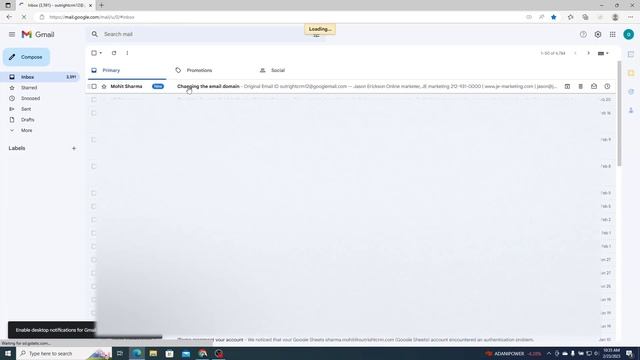Viewport: 640px width, 360px height.
Task: Open a new browser tab
Action: (101, 5)
